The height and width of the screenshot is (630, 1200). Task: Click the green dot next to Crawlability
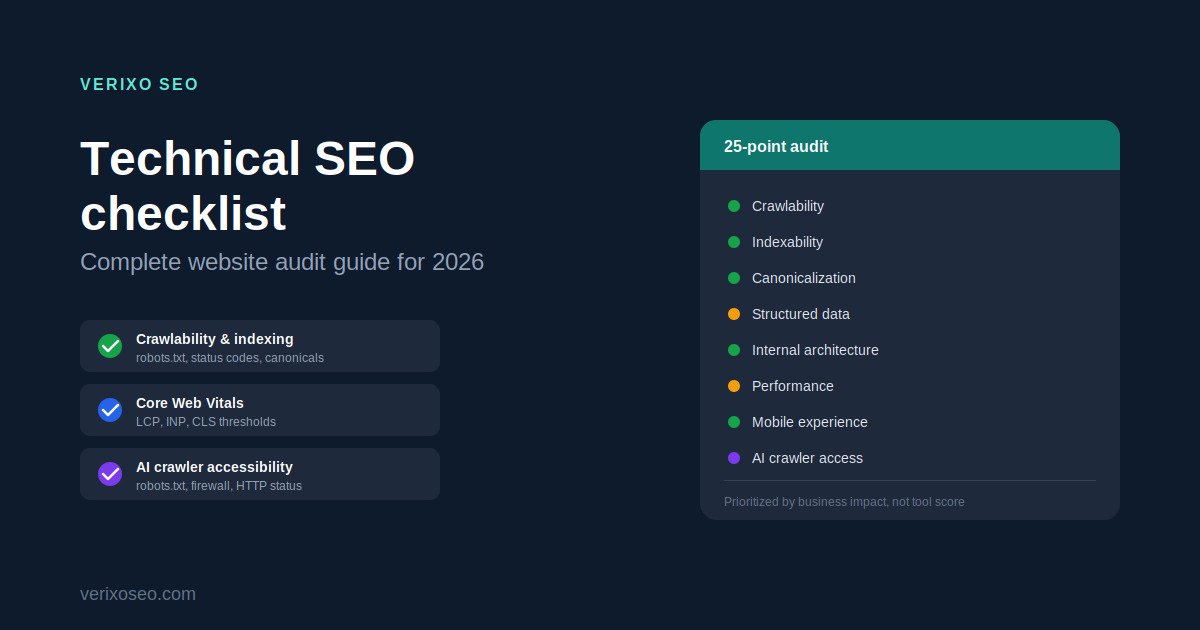(x=734, y=206)
